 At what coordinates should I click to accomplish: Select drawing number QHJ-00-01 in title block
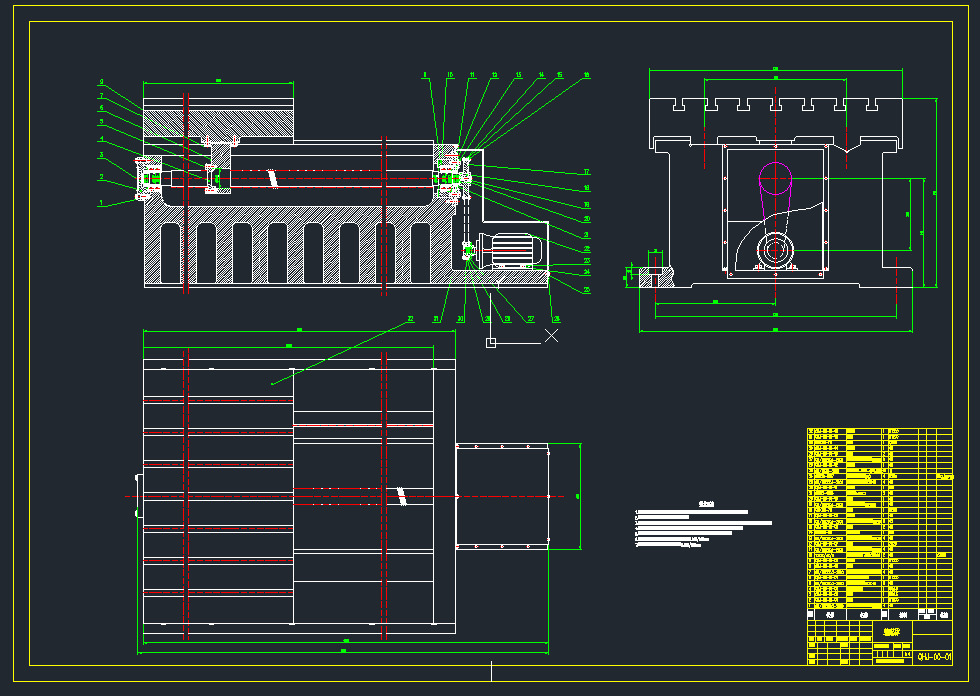point(934,657)
